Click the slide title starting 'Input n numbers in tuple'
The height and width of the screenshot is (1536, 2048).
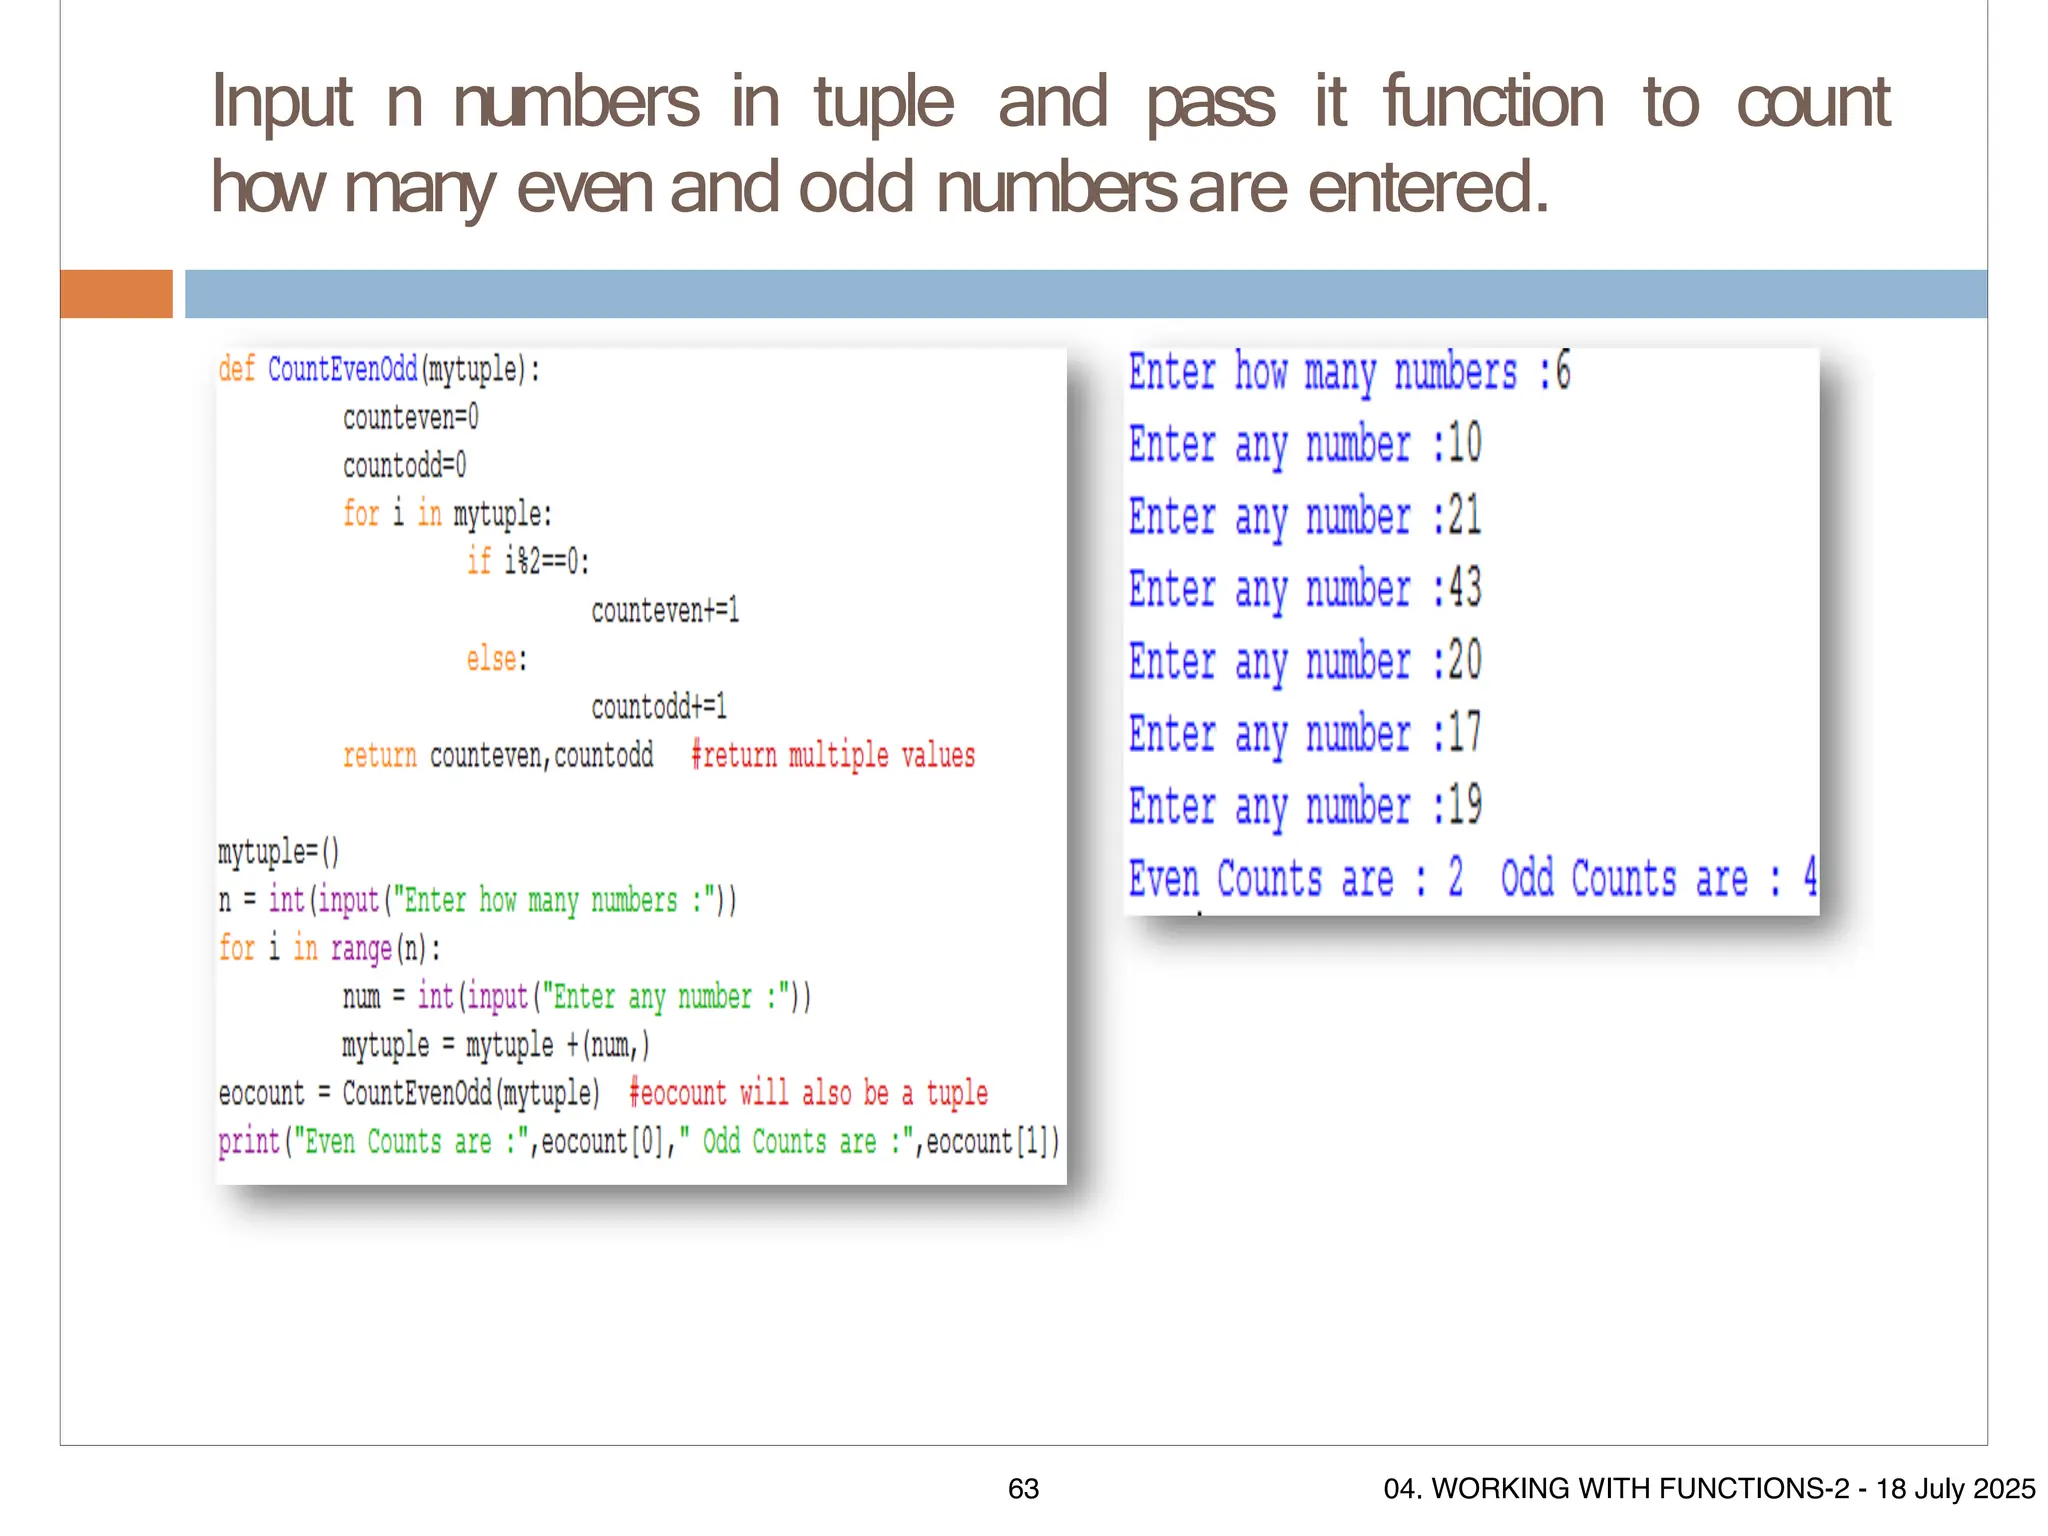[x=1050, y=145]
